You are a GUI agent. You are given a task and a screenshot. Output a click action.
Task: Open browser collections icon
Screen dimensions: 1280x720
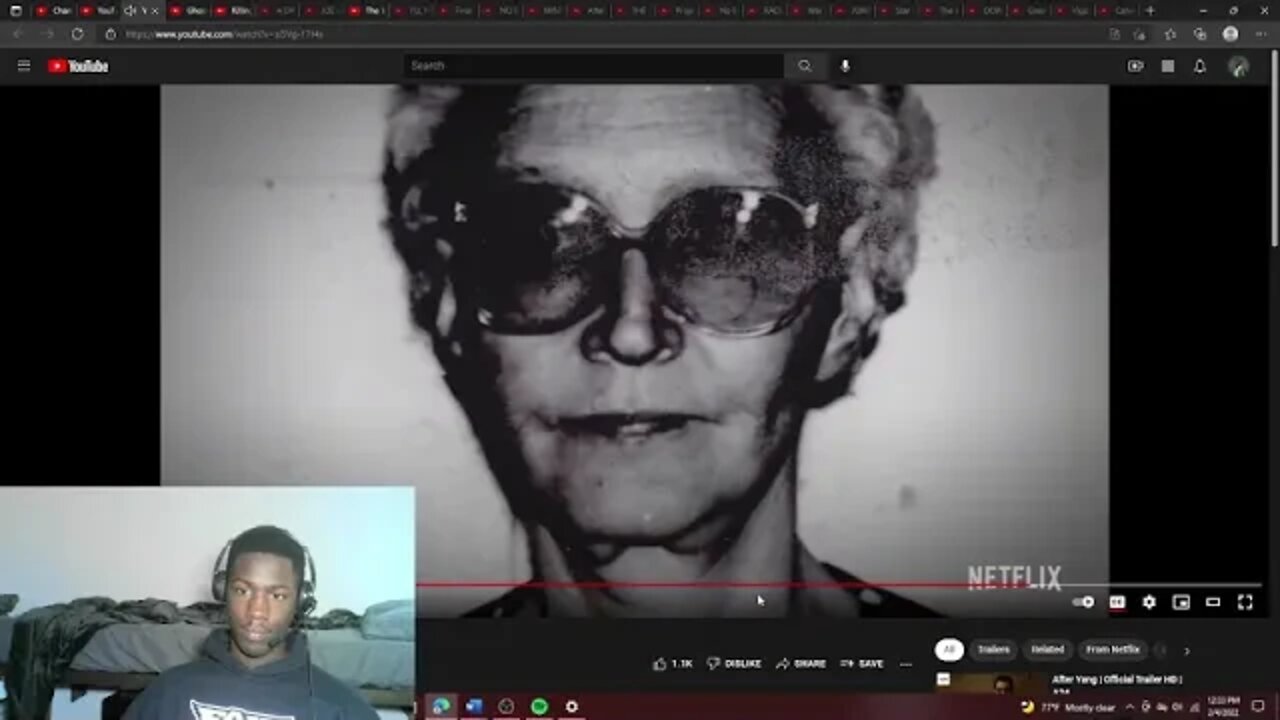pyautogui.click(x=1200, y=34)
